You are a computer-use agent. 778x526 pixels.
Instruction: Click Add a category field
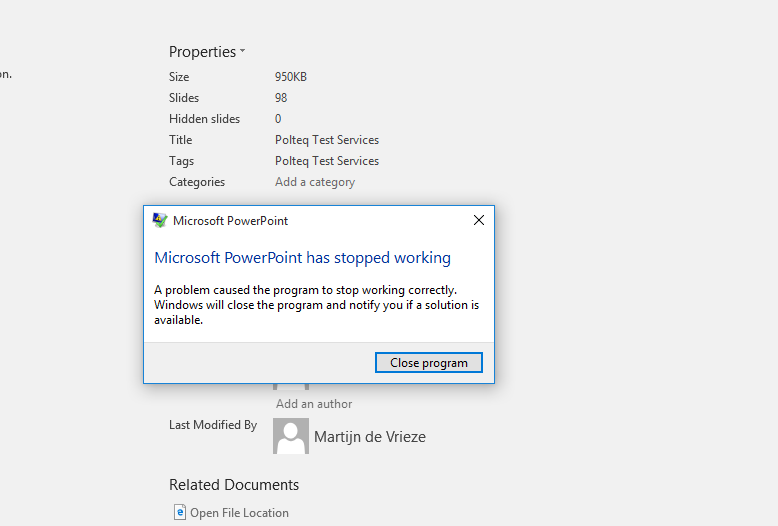315,182
